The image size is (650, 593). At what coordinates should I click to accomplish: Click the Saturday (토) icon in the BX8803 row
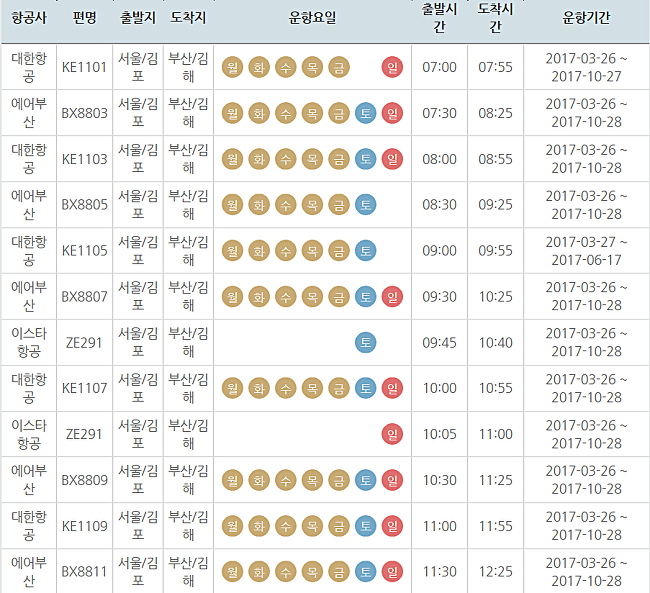[366, 113]
